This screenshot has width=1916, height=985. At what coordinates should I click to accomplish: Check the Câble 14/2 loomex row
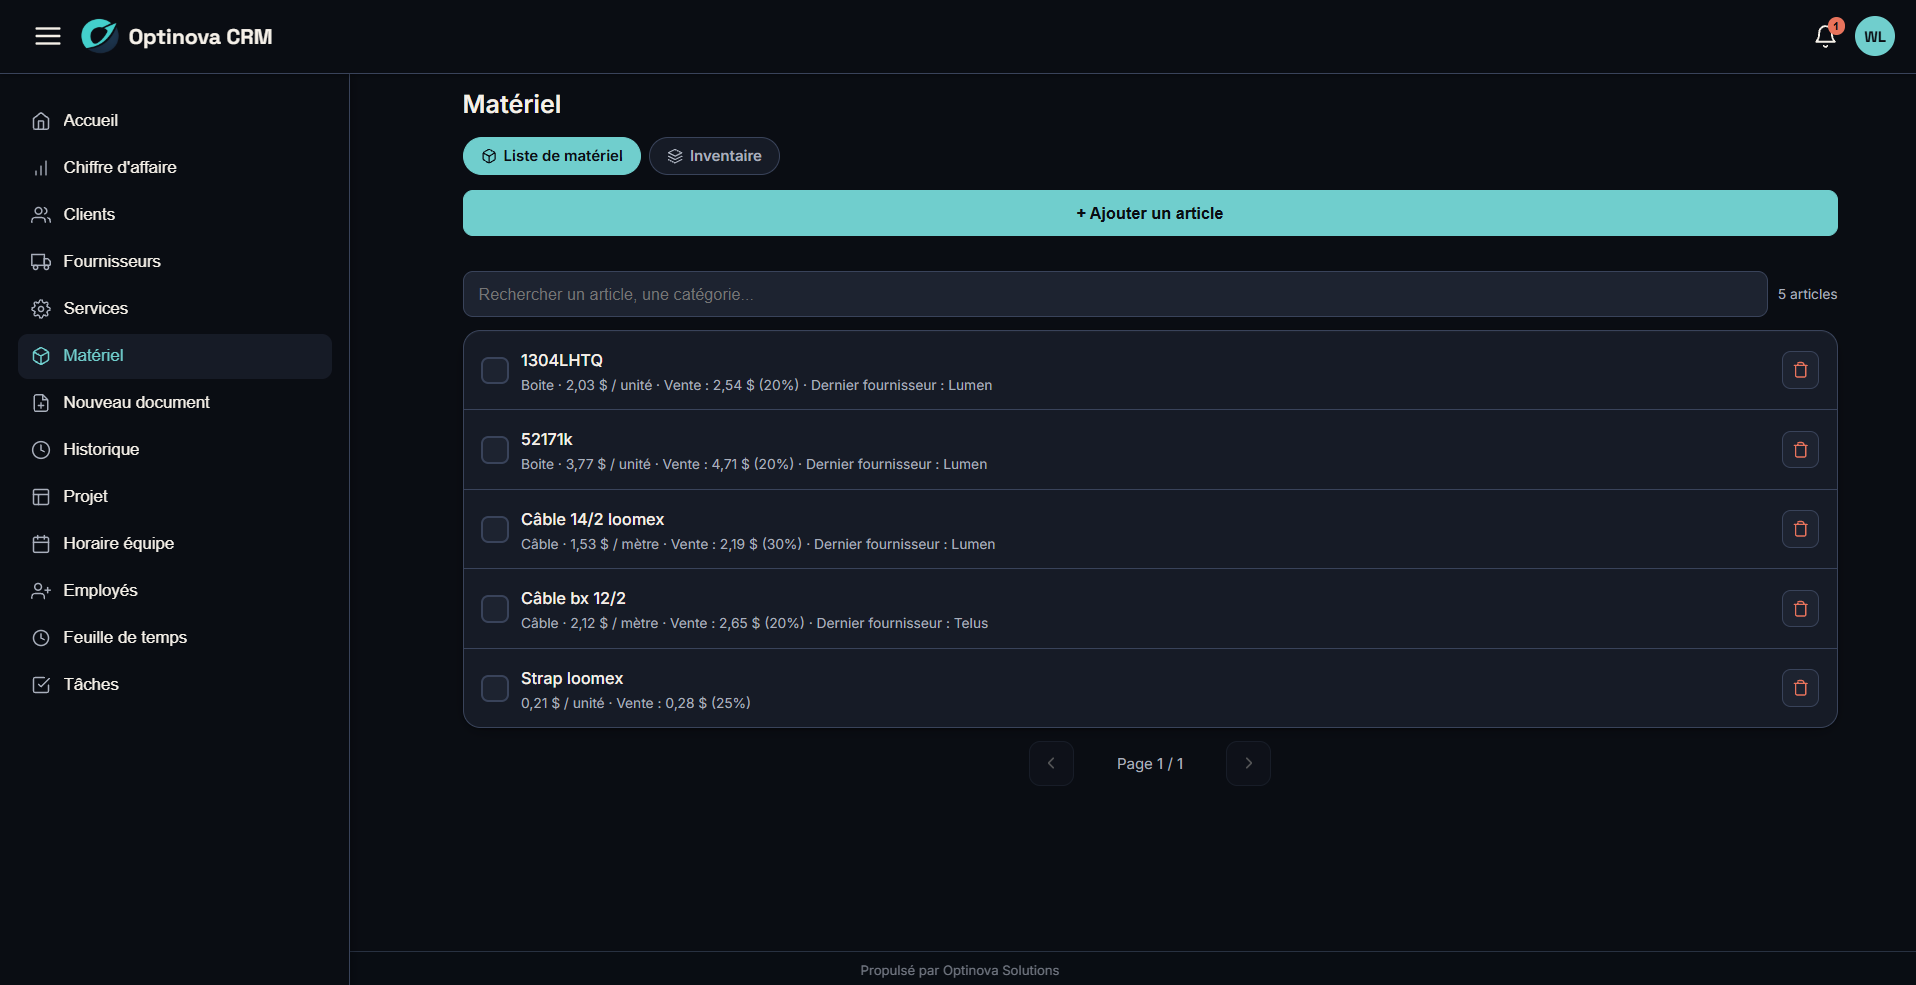[x=495, y=529]
